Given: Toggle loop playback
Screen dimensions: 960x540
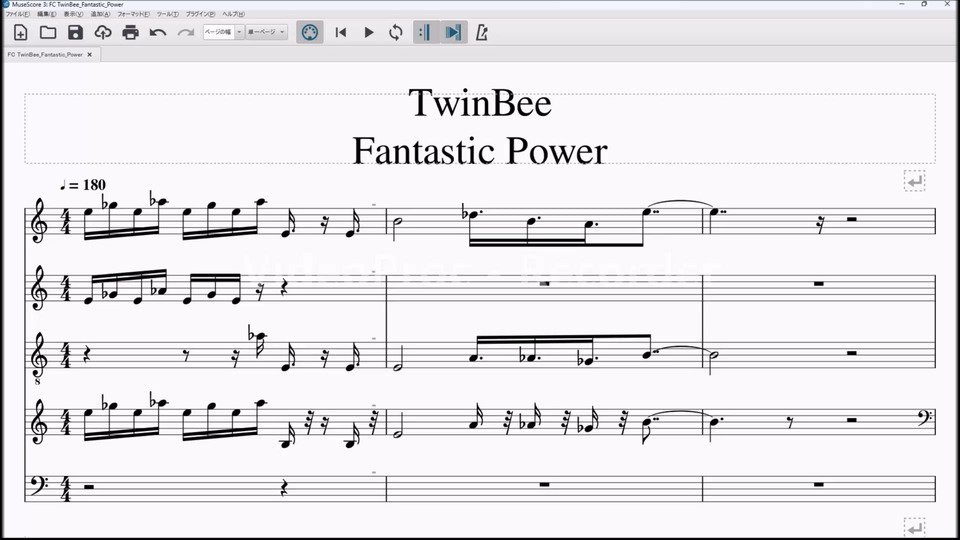Looking at the screenshot, I should pos(396,32).
